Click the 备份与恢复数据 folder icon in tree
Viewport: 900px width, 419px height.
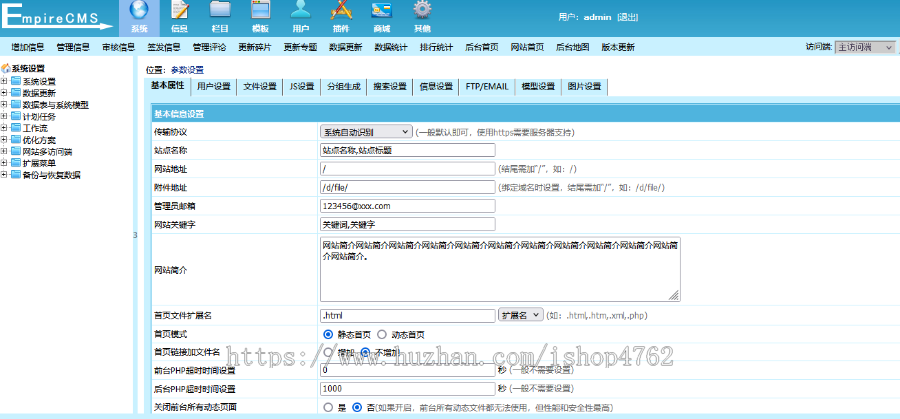point(15,175)
